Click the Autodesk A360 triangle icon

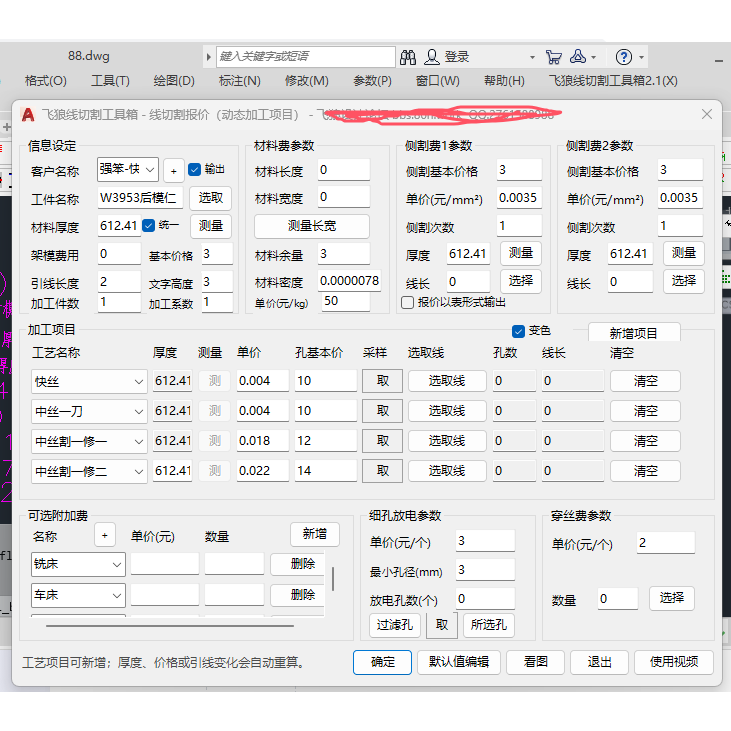pos(578,56)
